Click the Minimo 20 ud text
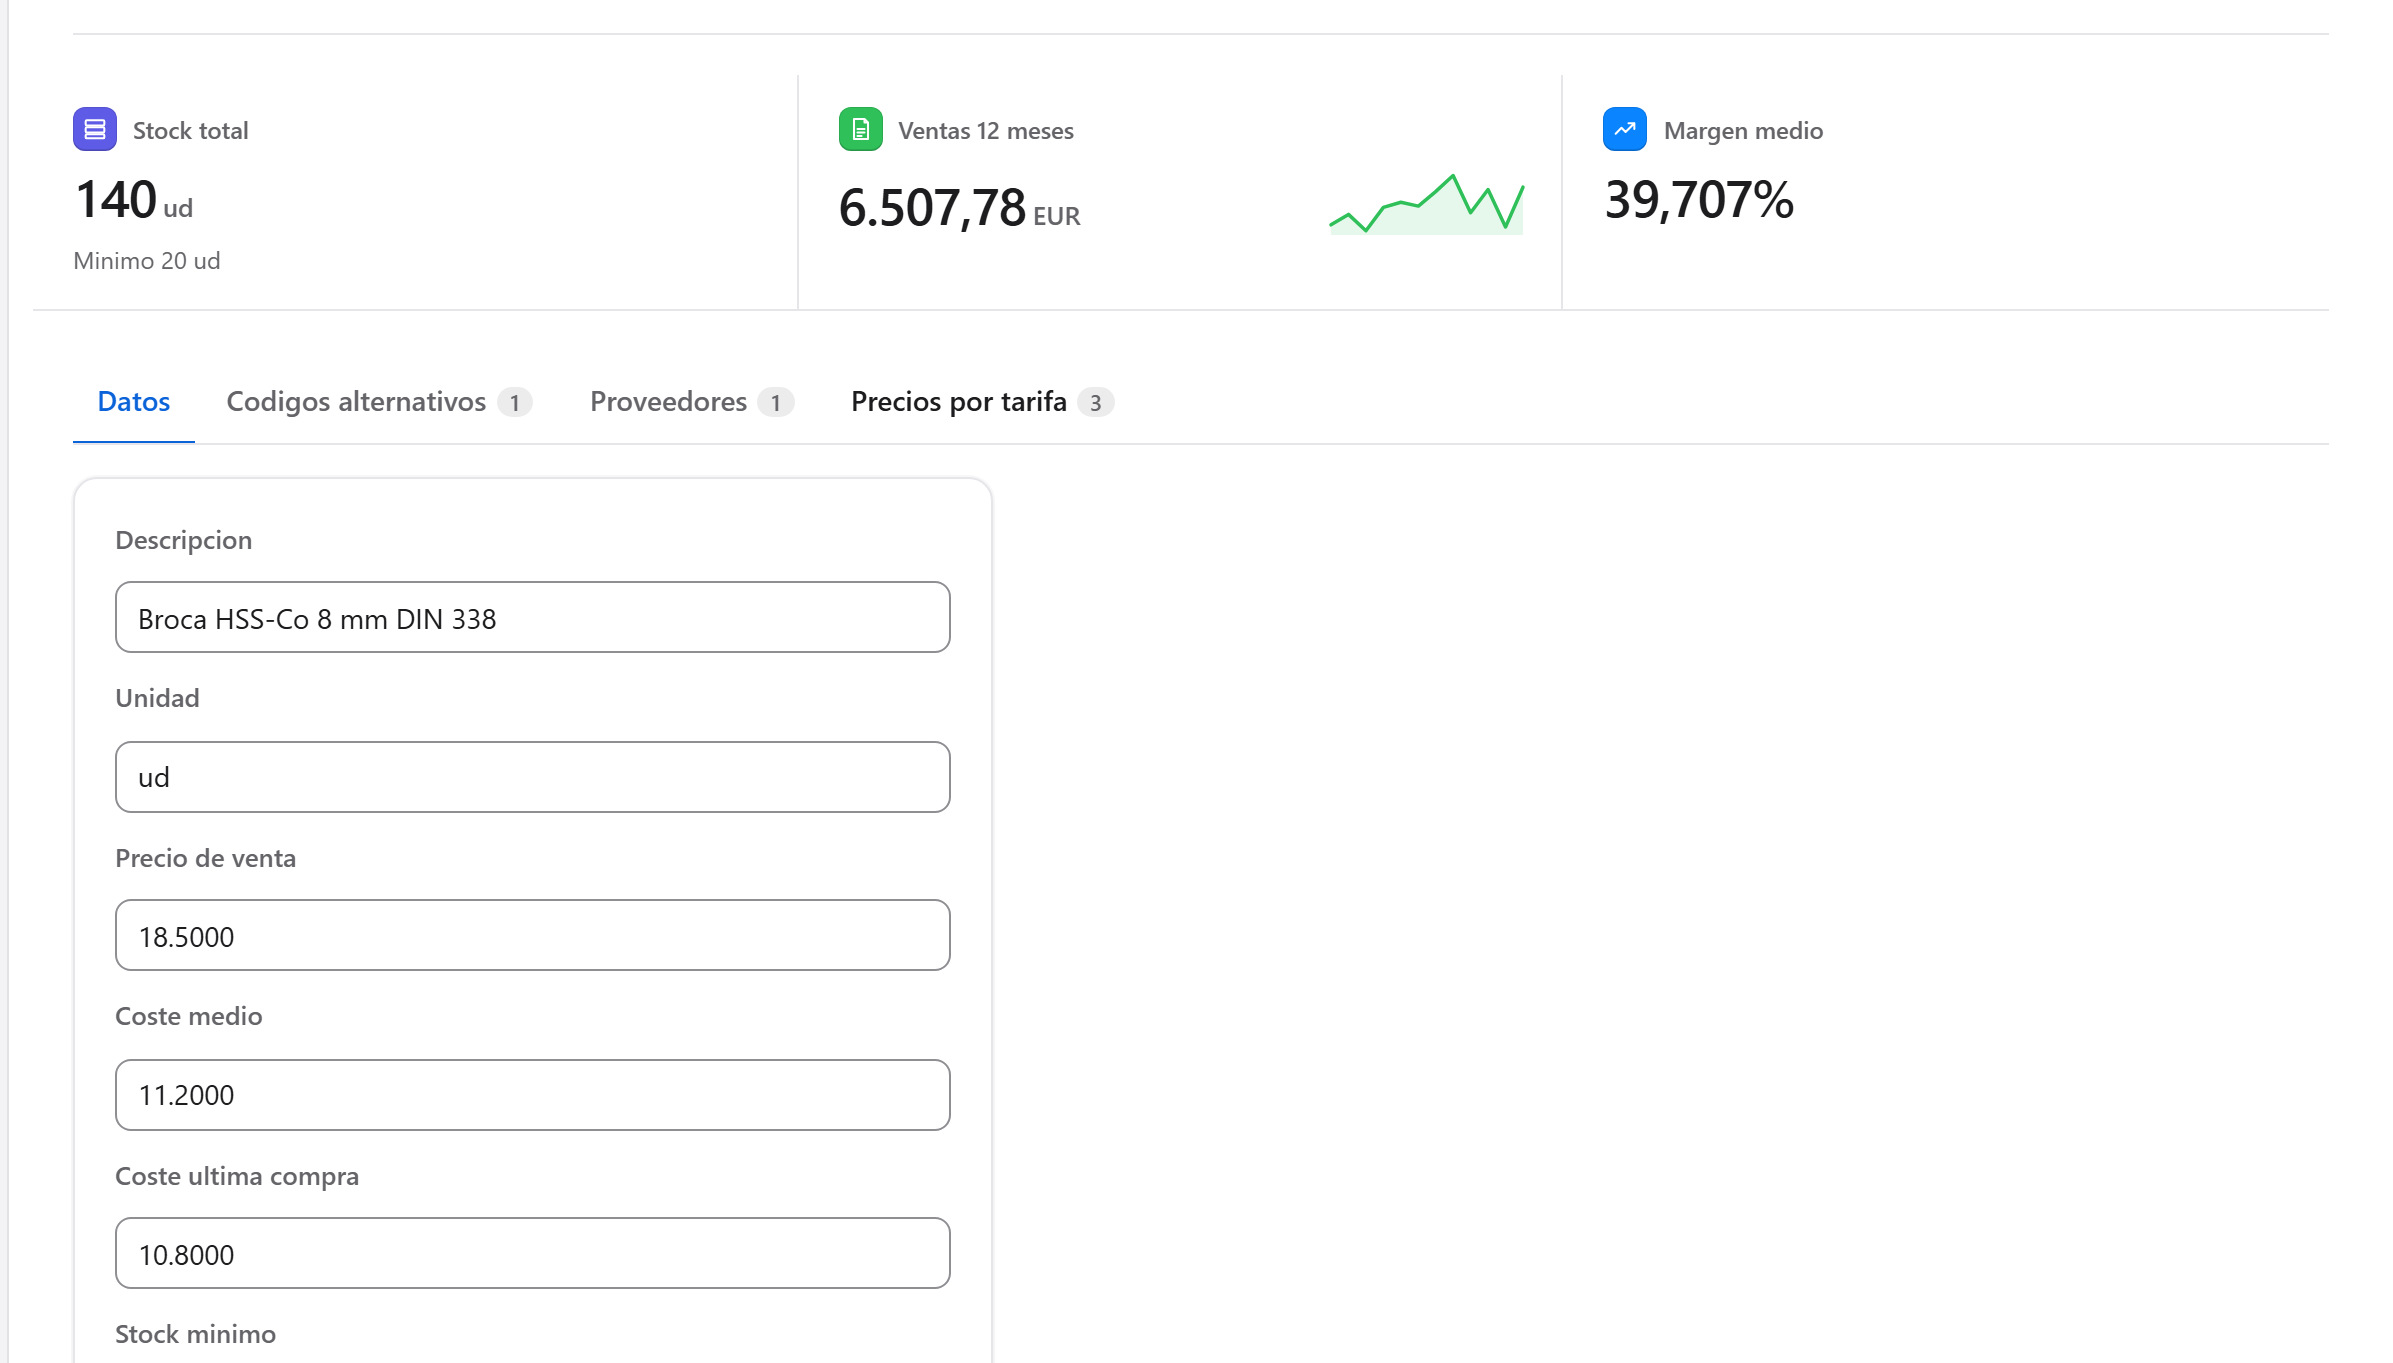 (147, 261)
